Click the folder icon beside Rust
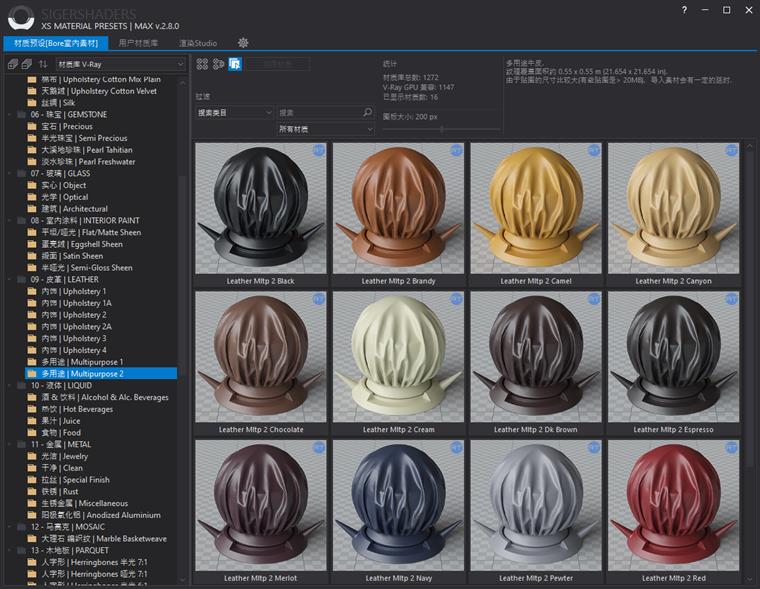Image resolution: width=760 pixels, height=589 pixels. coord(32,492)
